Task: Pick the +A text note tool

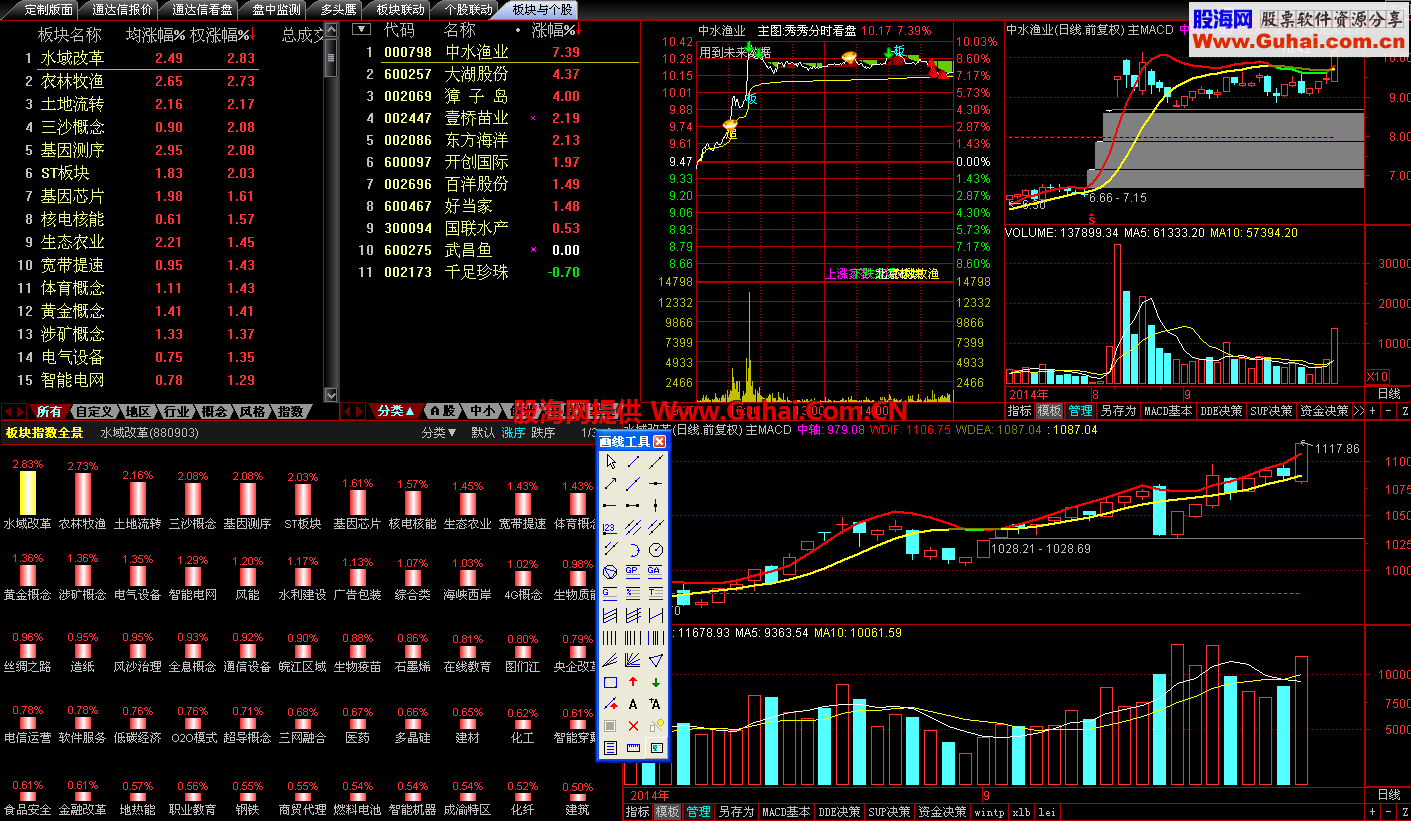Action: (x=656, y=703)
